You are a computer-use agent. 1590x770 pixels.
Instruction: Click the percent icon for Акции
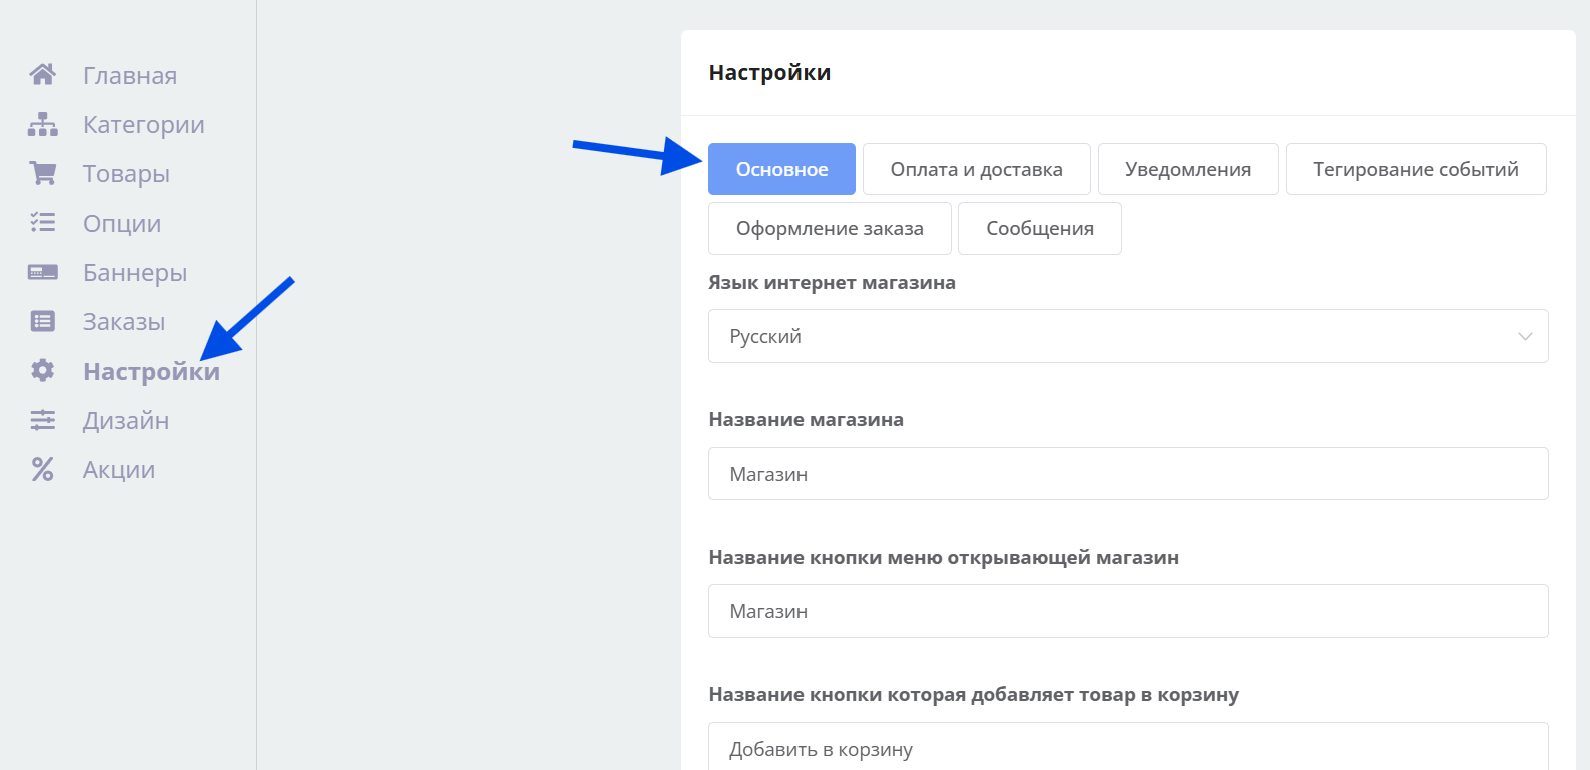click(42, 469)
